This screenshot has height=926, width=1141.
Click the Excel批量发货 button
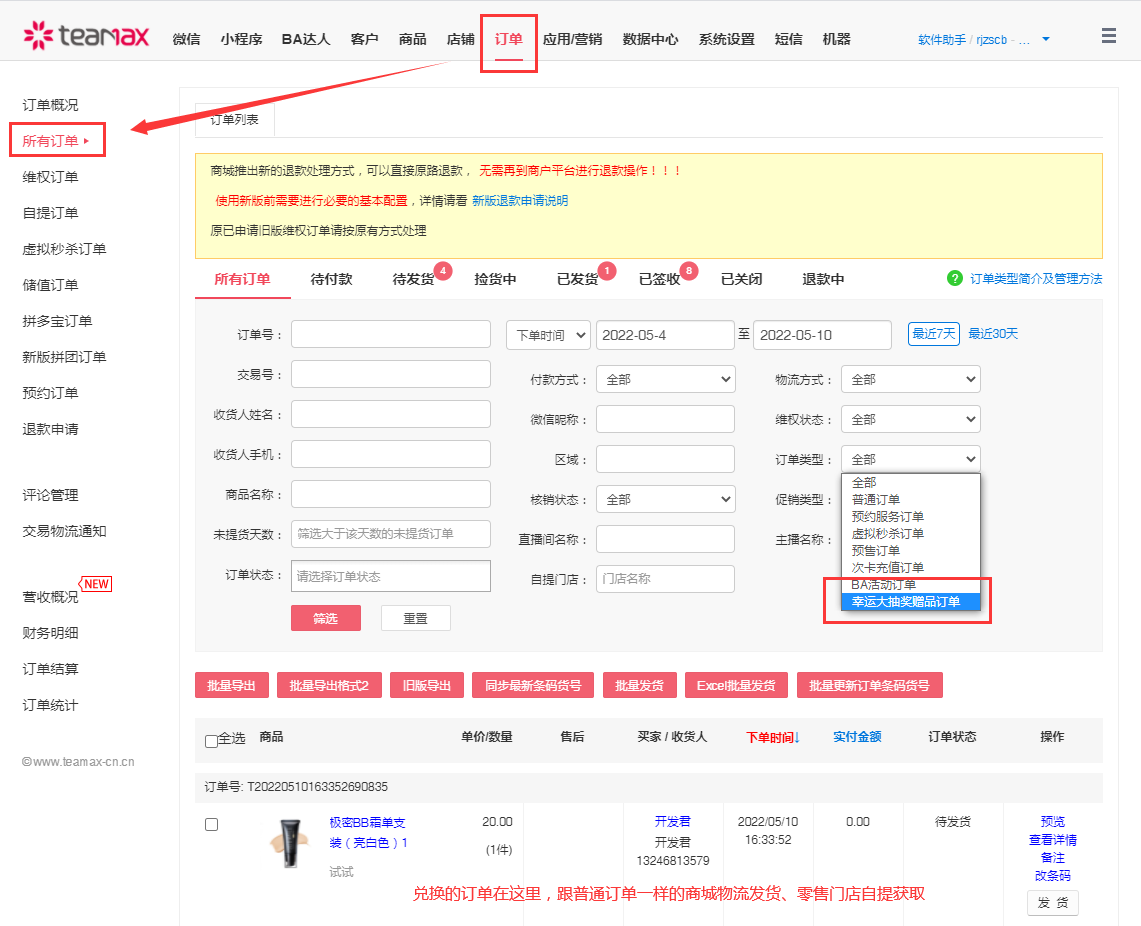(736, 685)
